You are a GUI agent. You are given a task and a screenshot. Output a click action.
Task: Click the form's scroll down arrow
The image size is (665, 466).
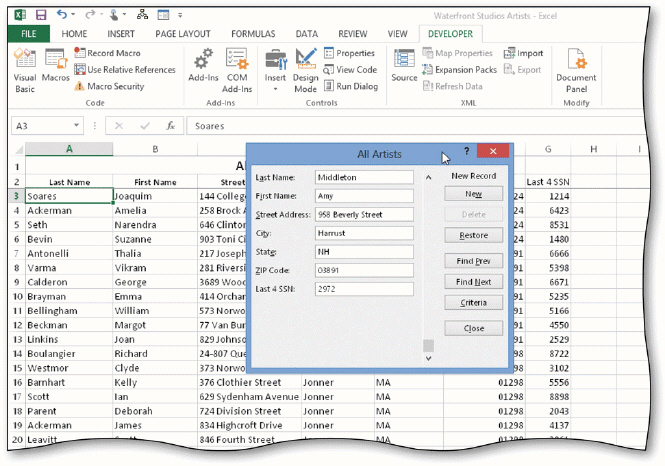(x=428, y=358)
